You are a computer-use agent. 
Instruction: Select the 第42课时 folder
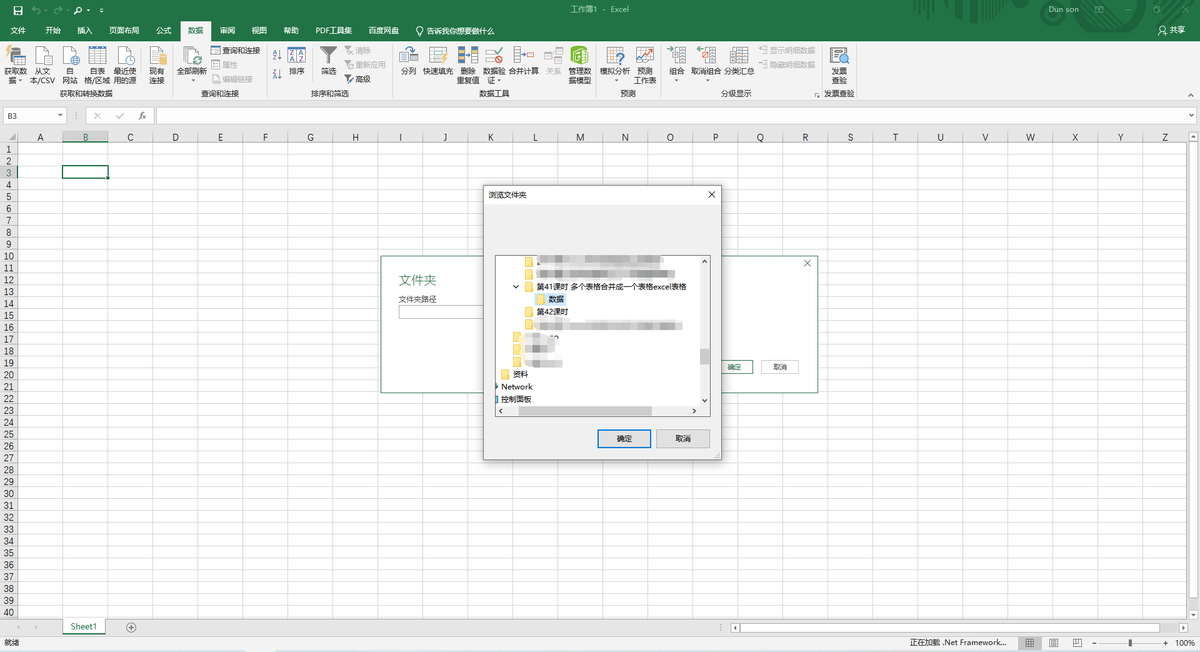552,312
